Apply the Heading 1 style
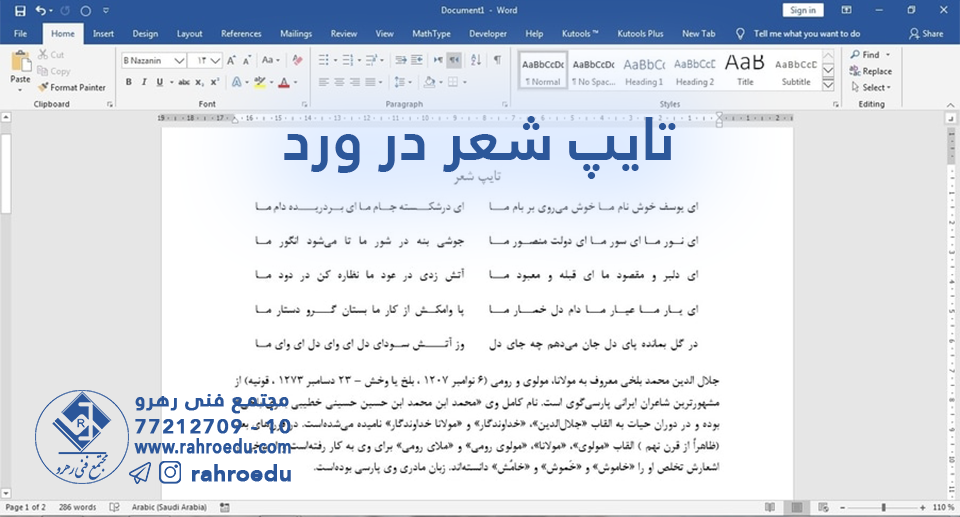The image size is (960, 517). pos(644,71)
